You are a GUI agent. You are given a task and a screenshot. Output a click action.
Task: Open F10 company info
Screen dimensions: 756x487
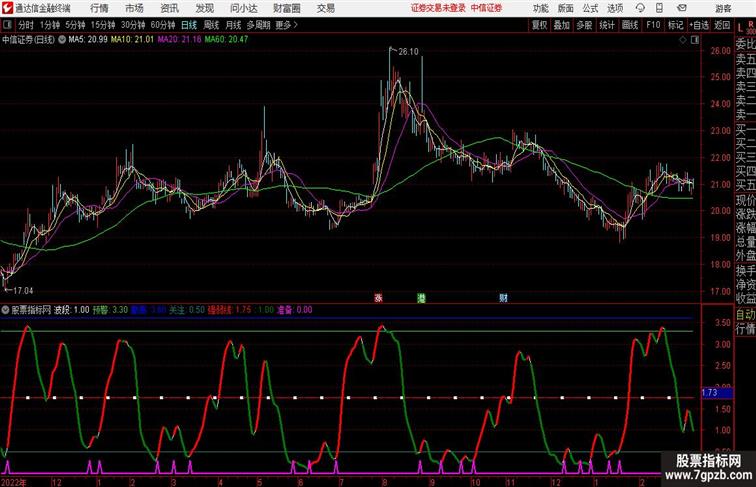pos(653,25)
